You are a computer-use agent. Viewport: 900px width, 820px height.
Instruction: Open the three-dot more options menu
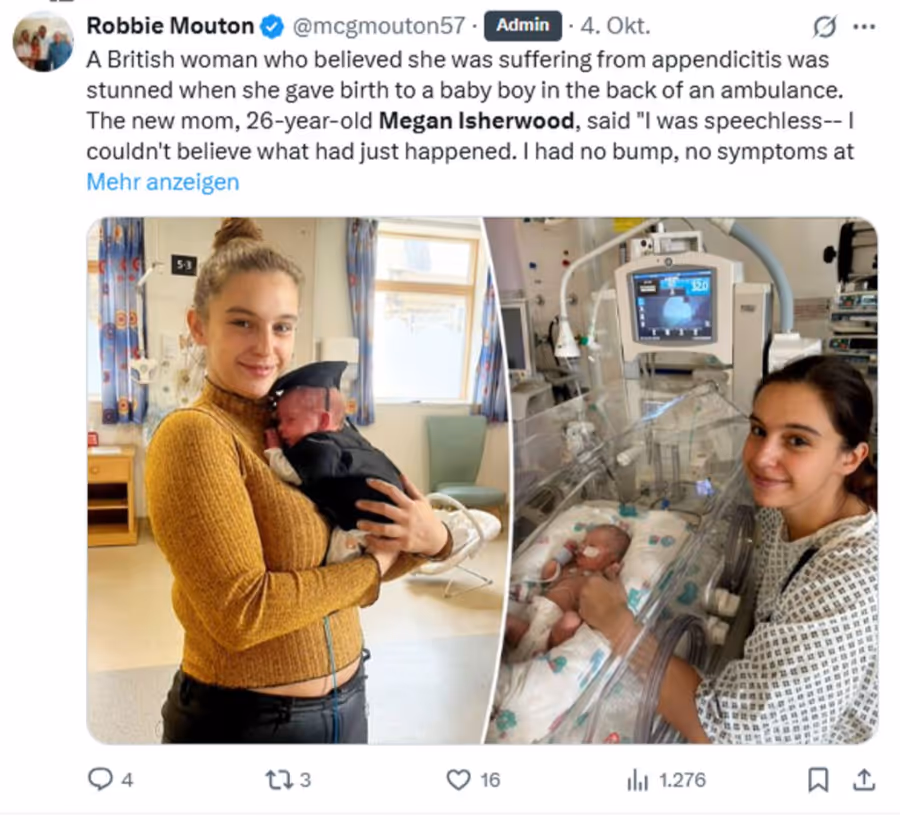point(864,25)
